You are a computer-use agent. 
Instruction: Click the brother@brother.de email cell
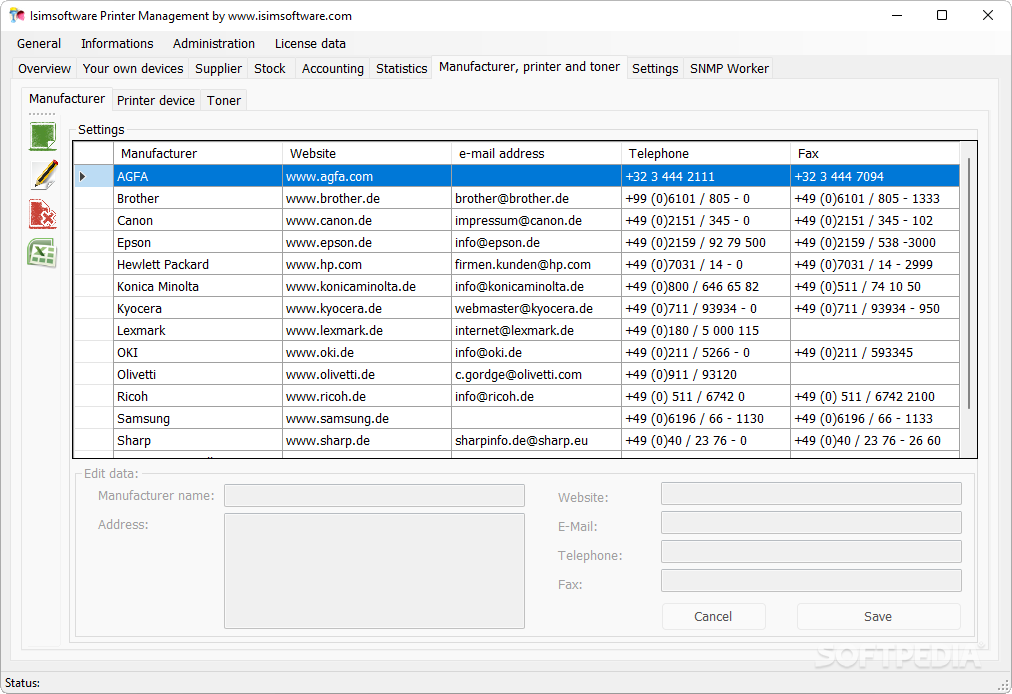[536, 198]
